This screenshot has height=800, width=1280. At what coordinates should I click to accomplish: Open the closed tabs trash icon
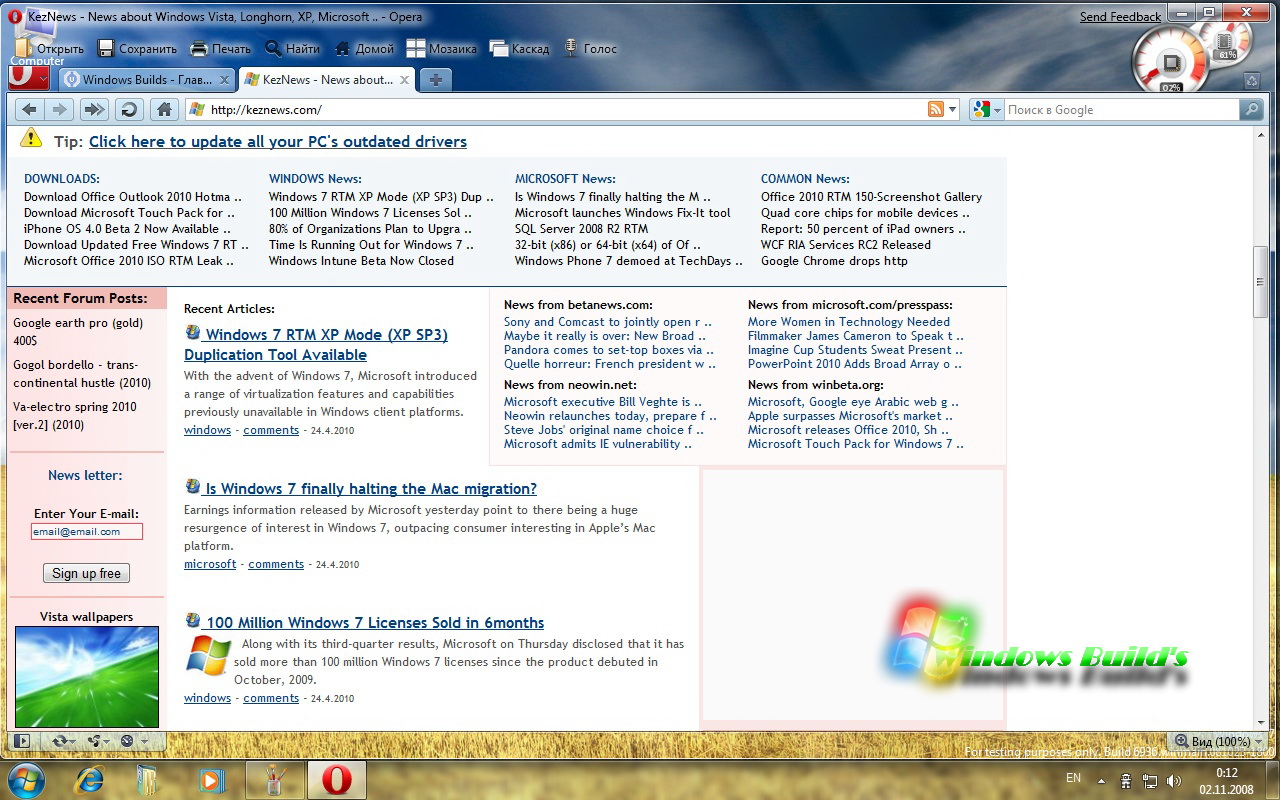tap(1251, 81)
